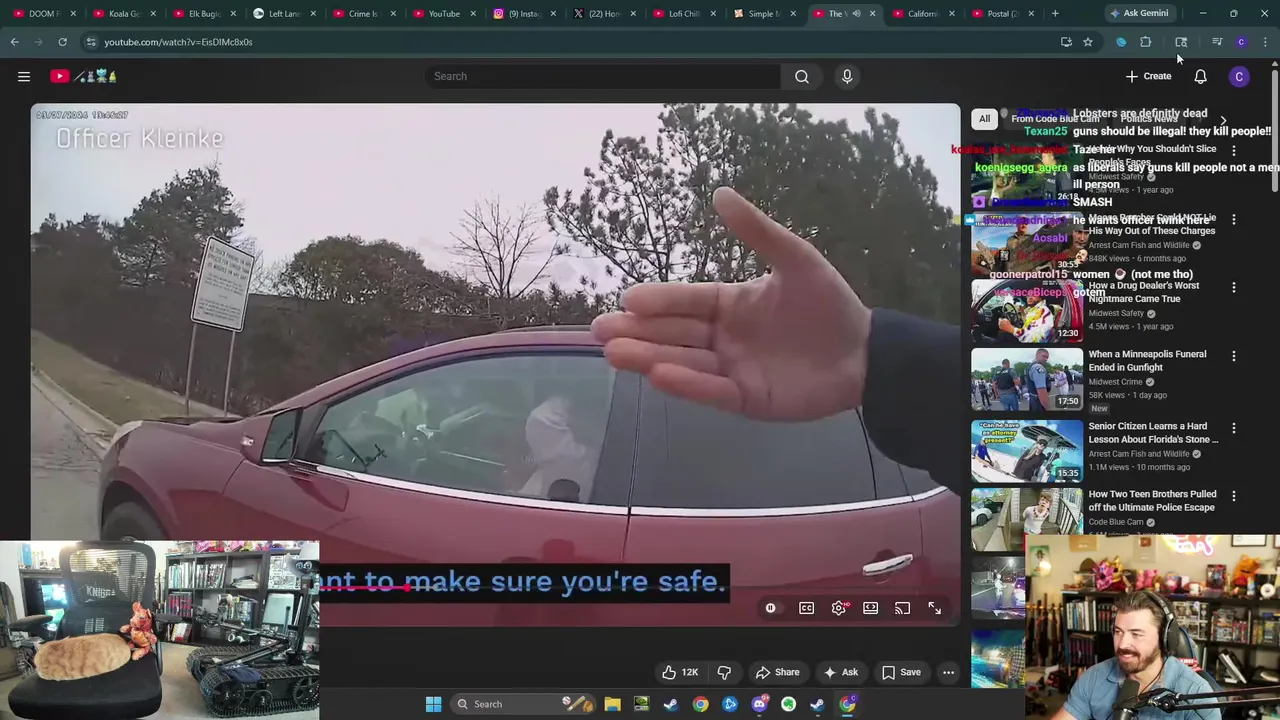1280x720 pixels.
Task: Switch to the Koala tab
Action: coord(124,13)
